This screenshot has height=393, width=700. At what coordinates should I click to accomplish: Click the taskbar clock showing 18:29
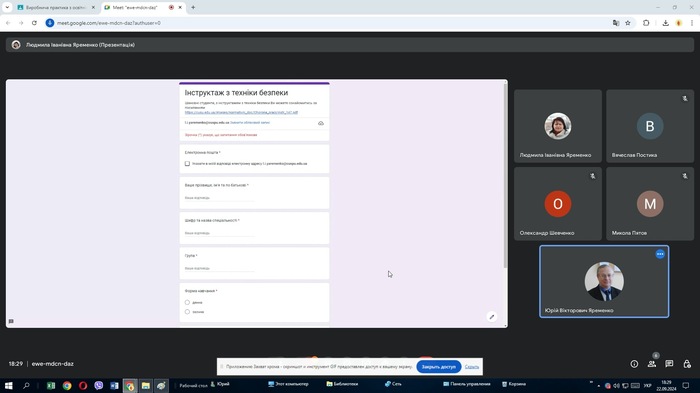[666, 385]
